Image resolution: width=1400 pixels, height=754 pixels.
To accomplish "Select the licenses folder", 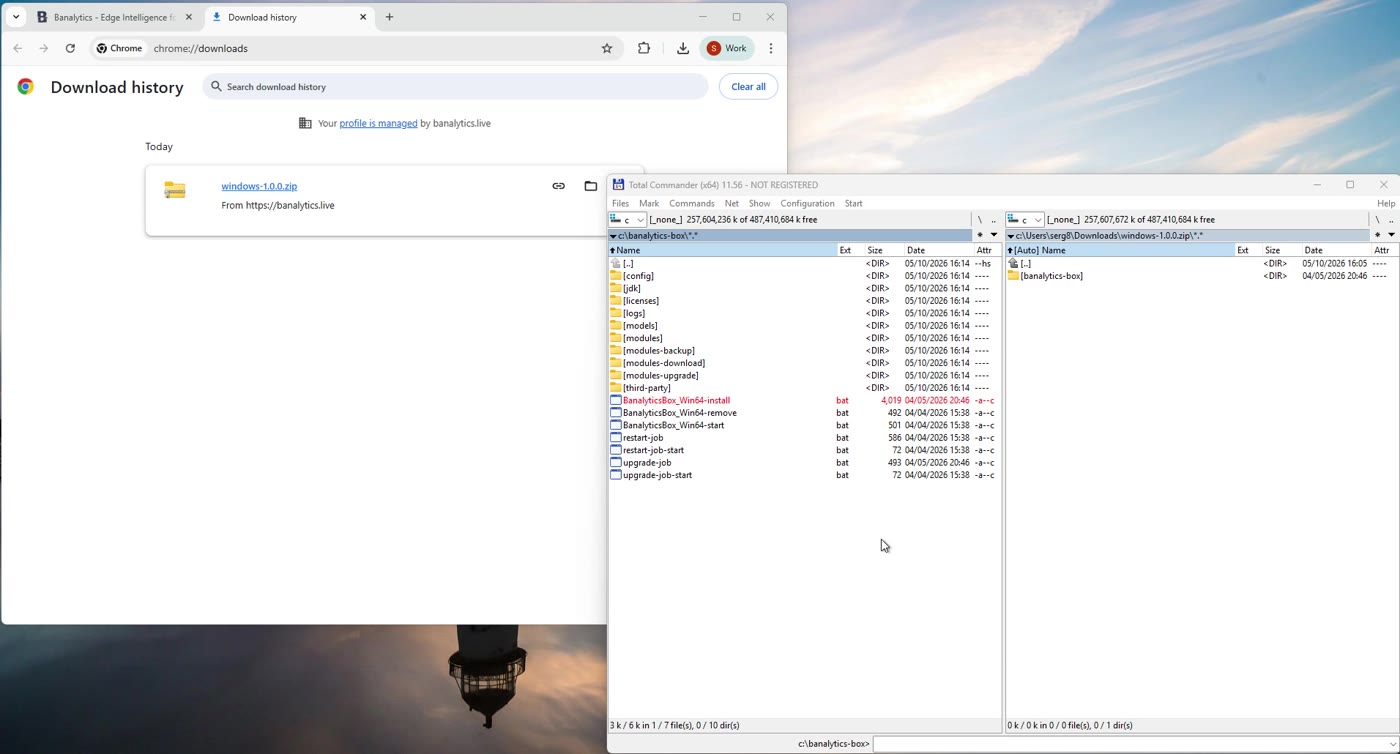I will tap(640, 301).
